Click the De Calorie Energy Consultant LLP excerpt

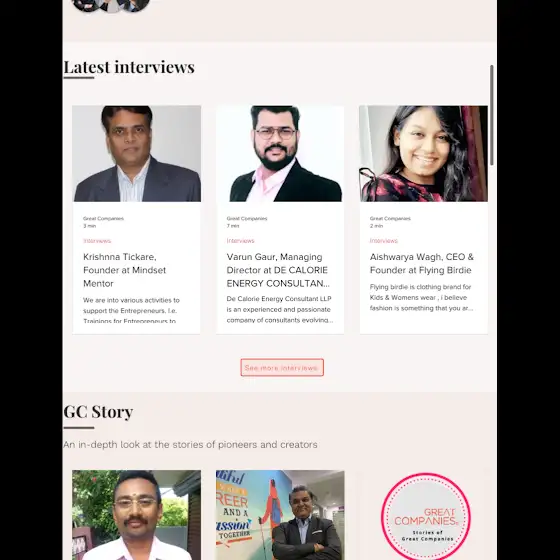pos(280,309)
